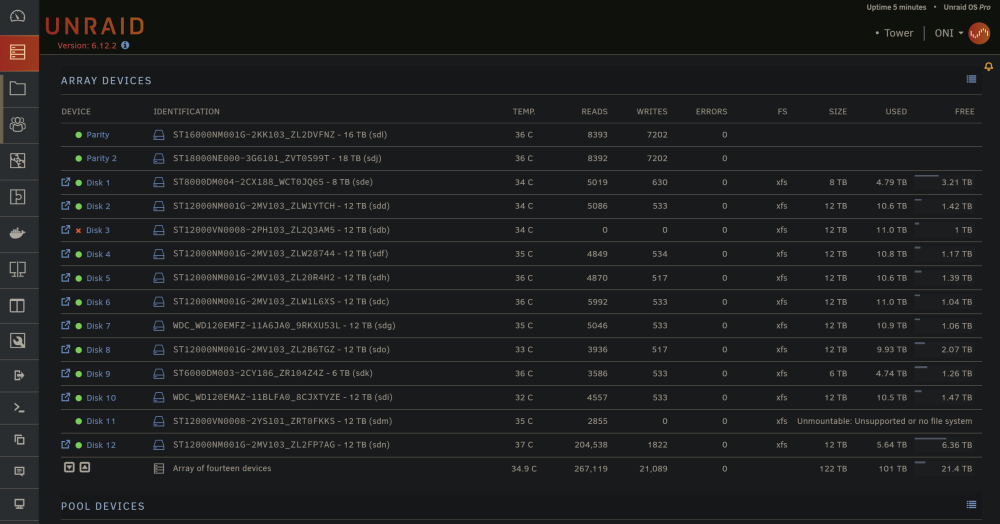This screenshot has height=524, width=1000.
Task: Click the POOL DEVICES section heading
Action: pyautogui.click(x=103, y=506)
